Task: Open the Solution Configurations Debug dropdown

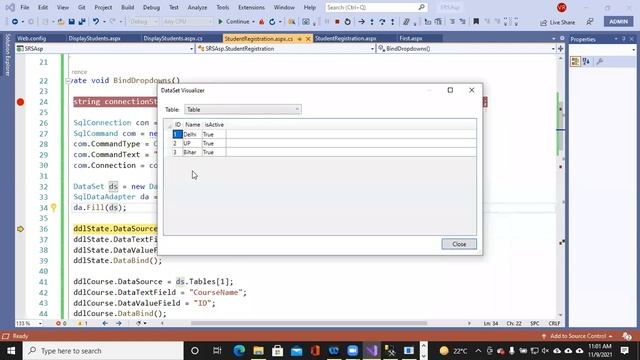Action: pyautogui.click(x=142, y=22)
